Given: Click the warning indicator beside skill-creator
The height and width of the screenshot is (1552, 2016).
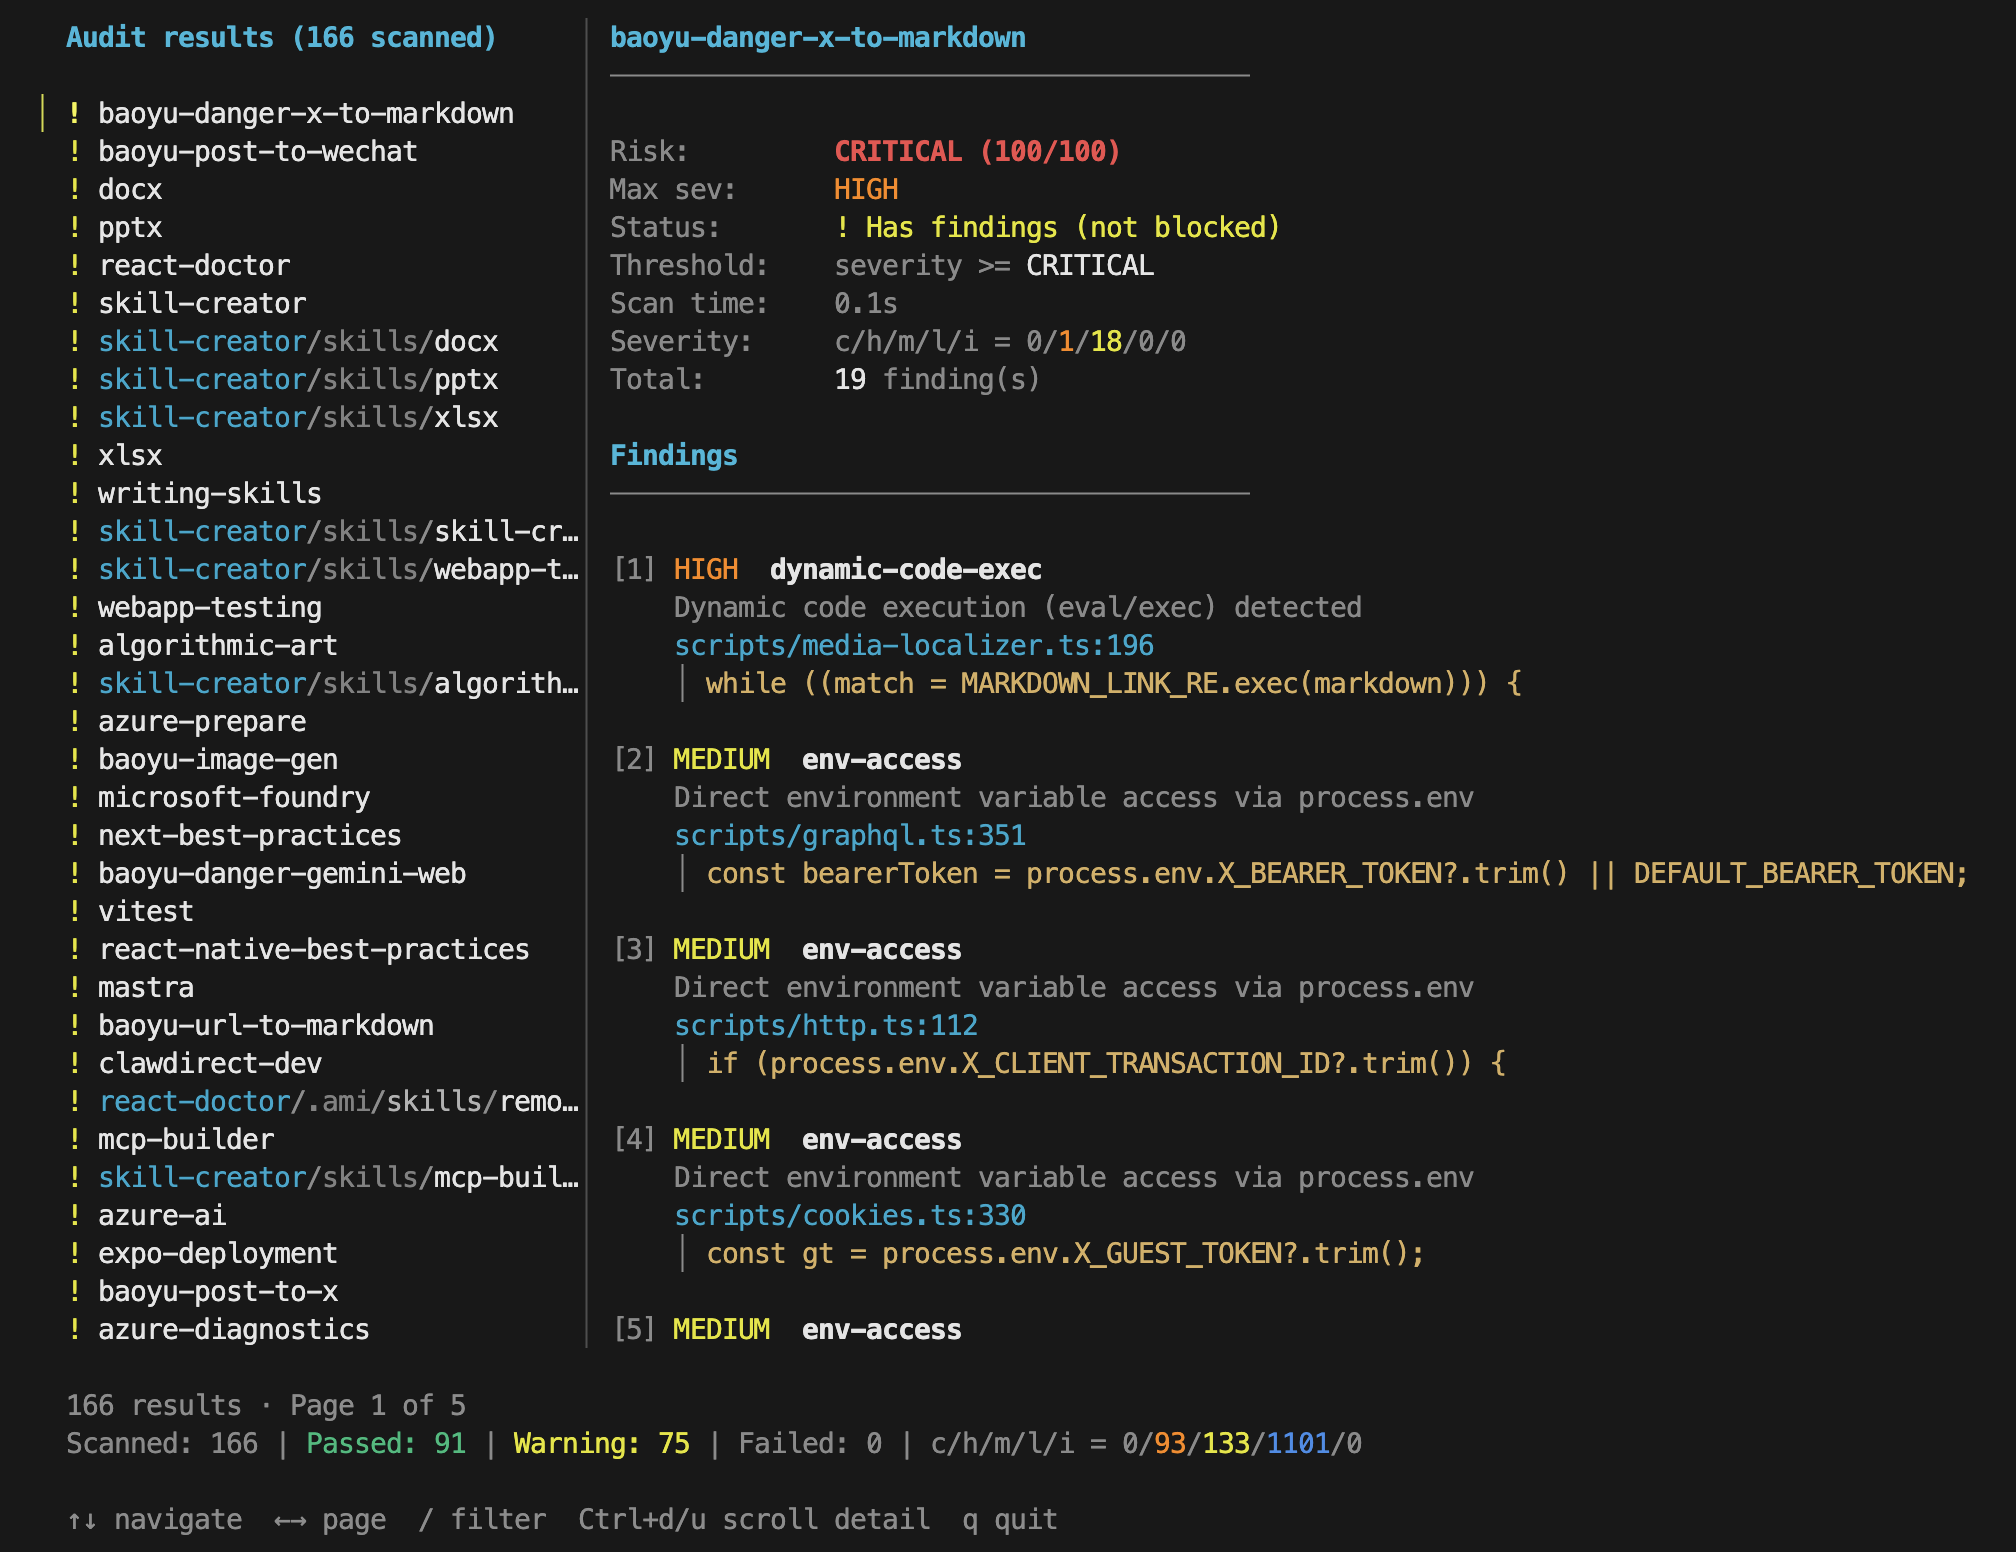Looking at the screenshot, I should pyautogui.click(x=75, y=303).
